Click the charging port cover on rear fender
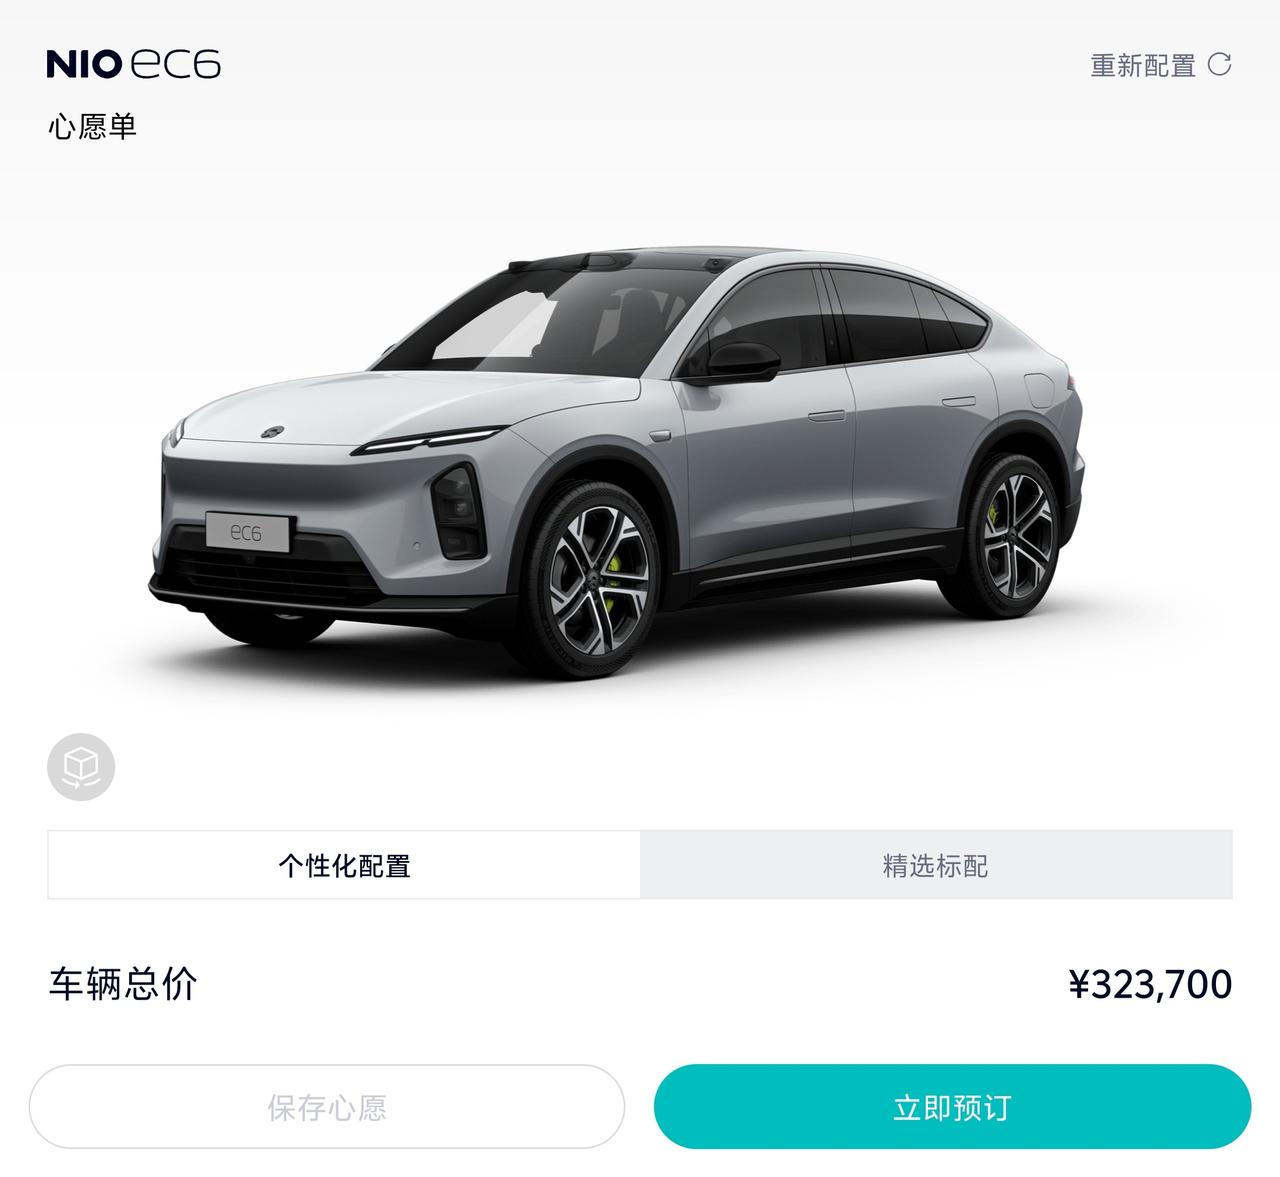 (1040, 390)
